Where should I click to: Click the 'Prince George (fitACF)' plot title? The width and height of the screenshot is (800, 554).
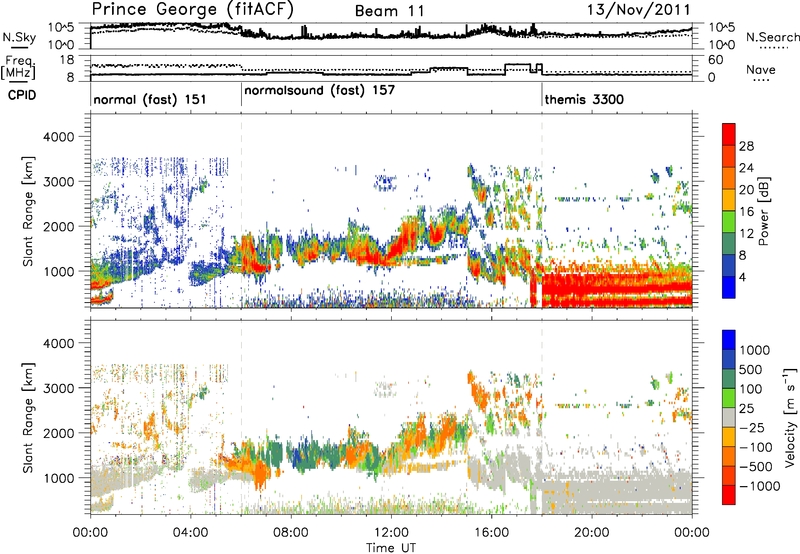[193, 10]
